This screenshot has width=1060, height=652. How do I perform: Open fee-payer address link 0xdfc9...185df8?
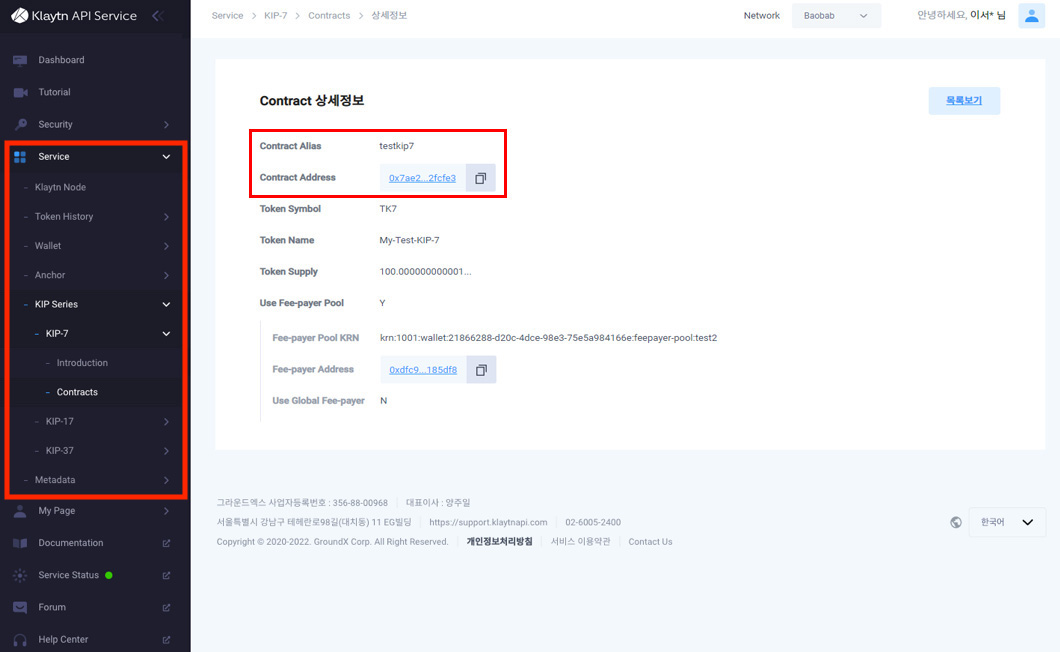423,370
